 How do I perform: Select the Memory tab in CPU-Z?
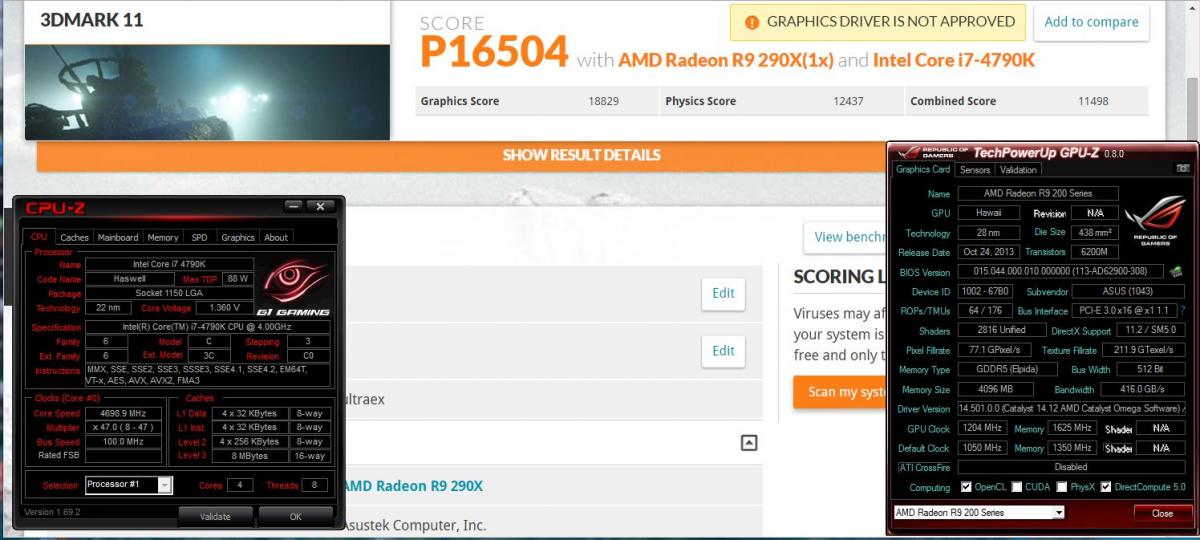pos(163,237)
